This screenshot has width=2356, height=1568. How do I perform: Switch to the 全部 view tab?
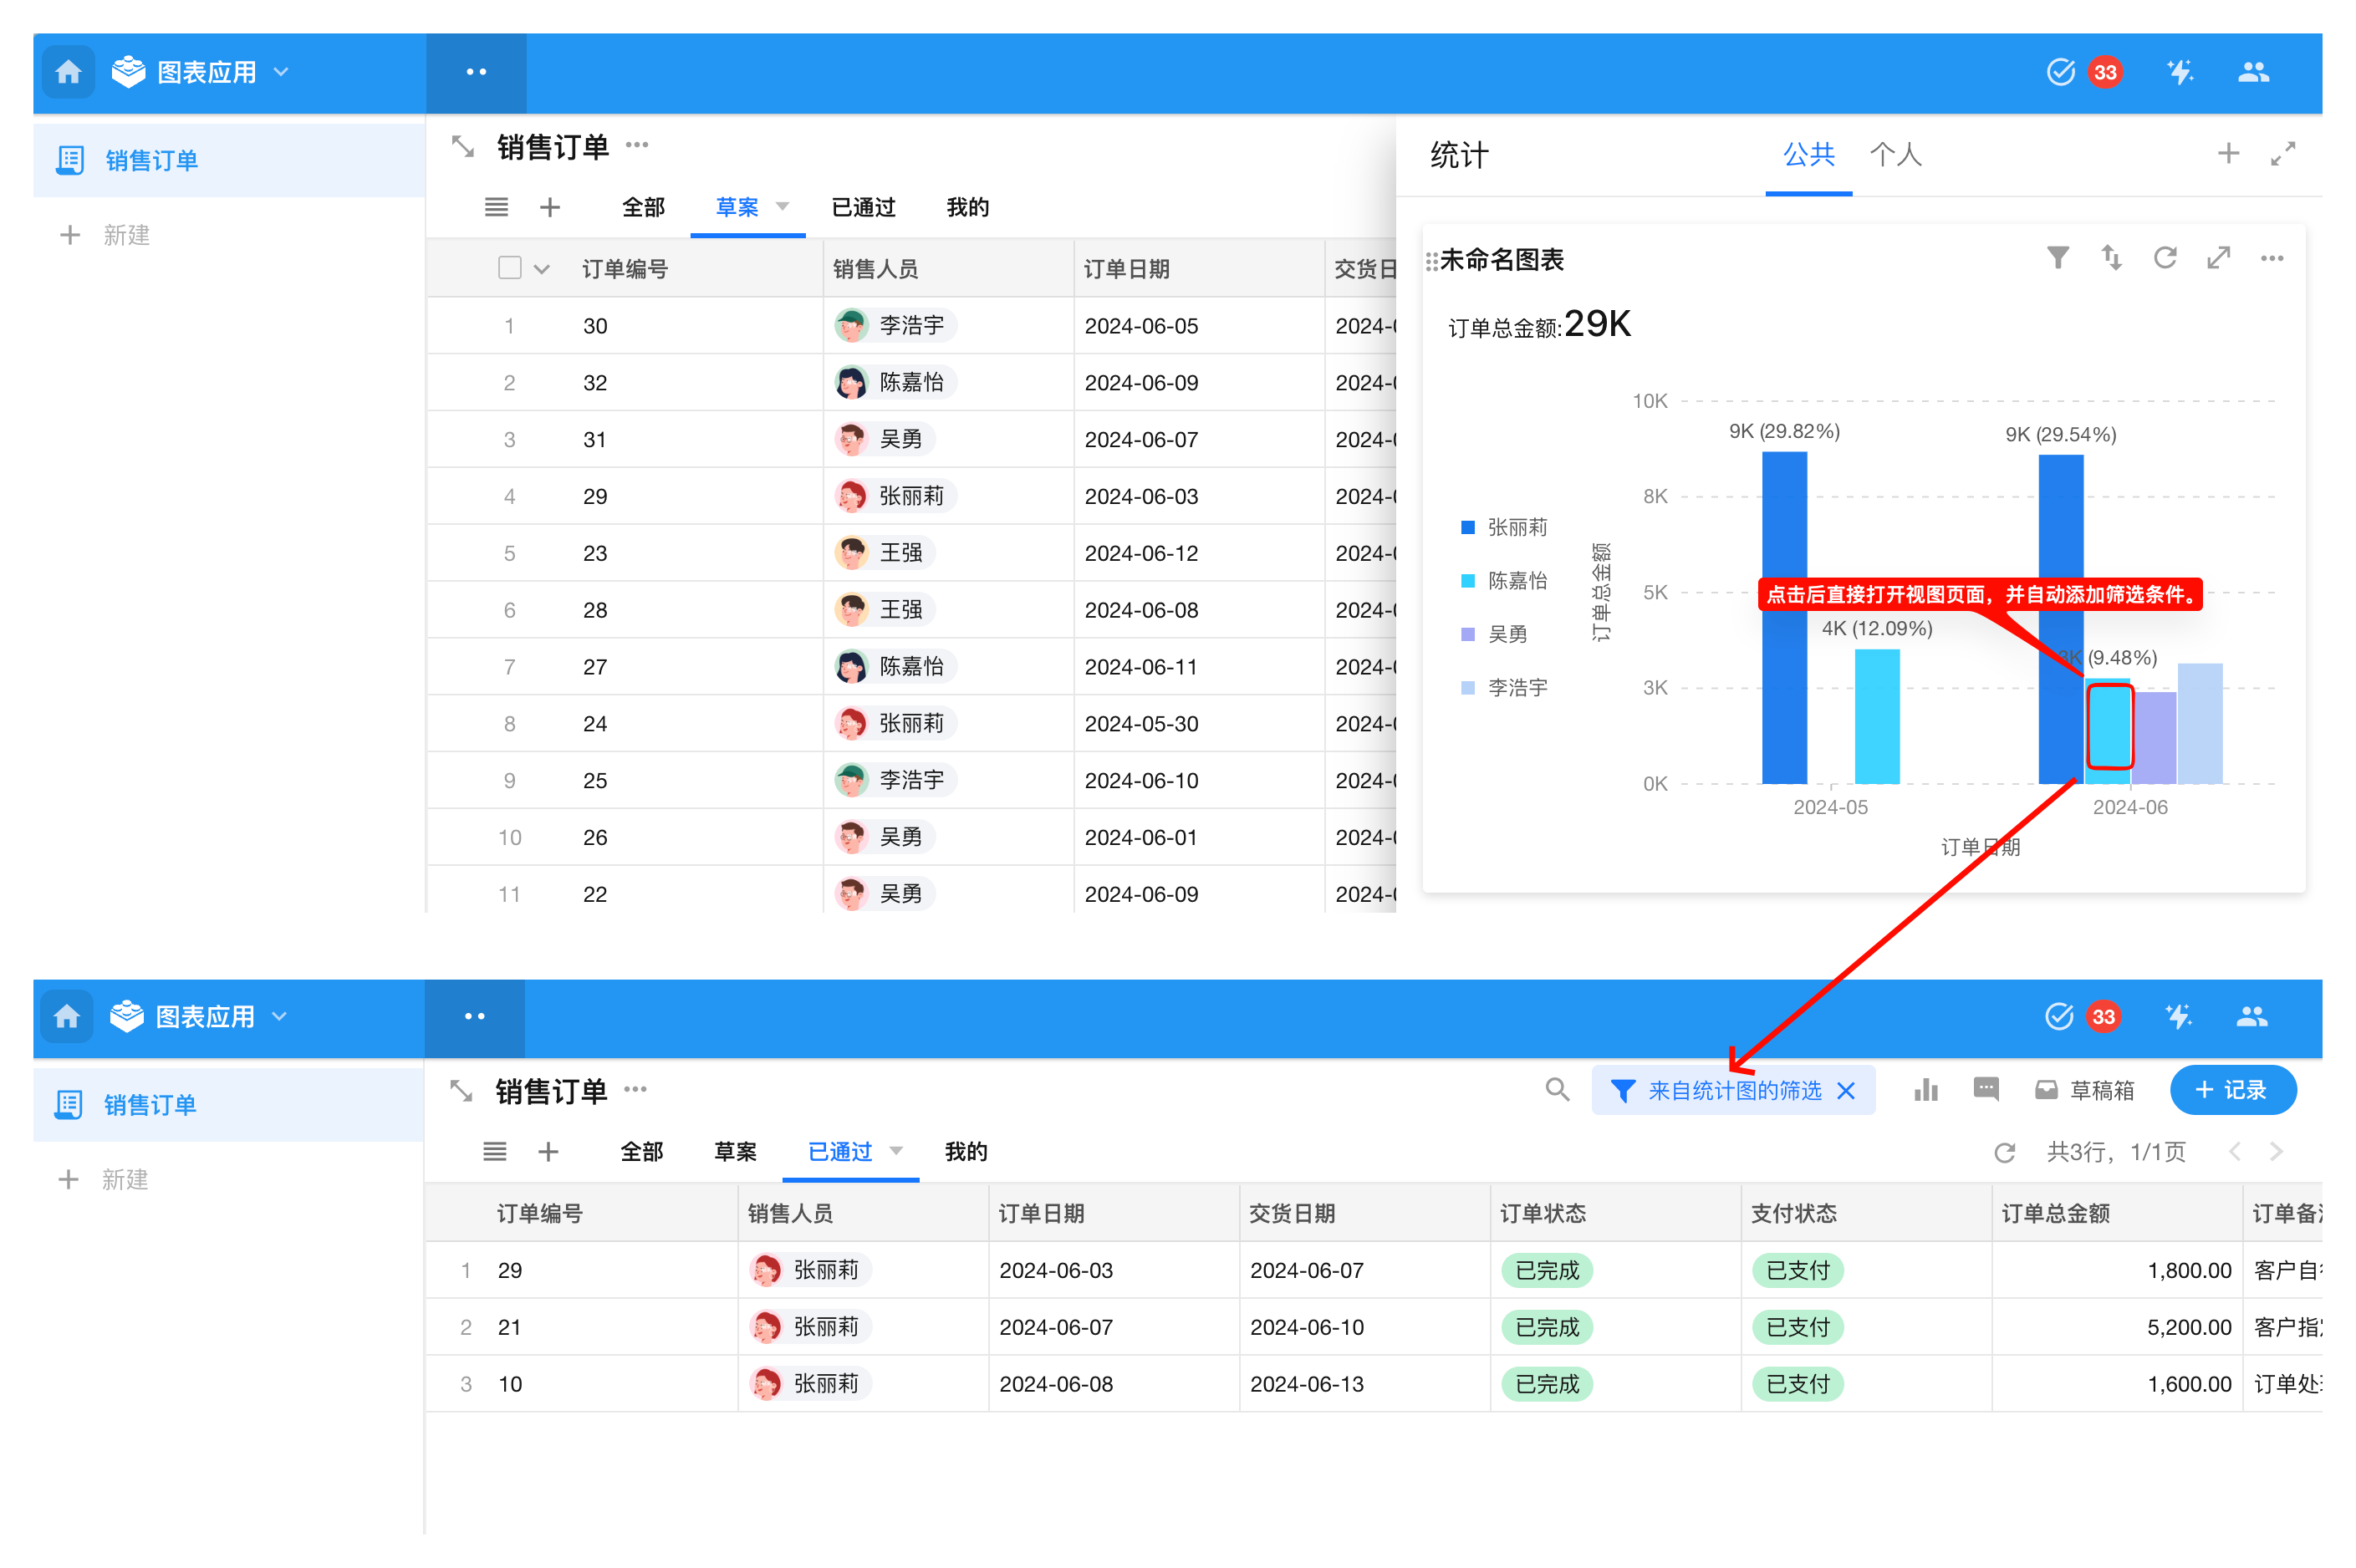642,207
